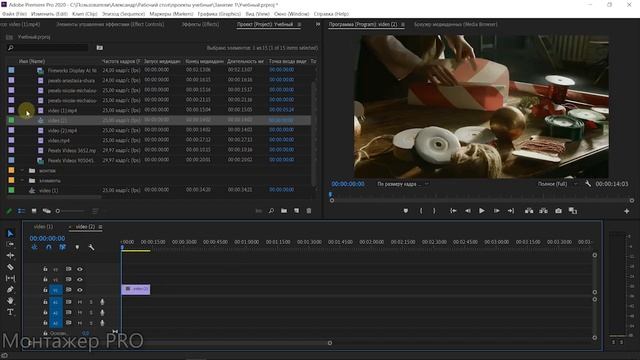640x360 pixels.
Task: Expand the second orange bin folder
Action: point(22,180)
